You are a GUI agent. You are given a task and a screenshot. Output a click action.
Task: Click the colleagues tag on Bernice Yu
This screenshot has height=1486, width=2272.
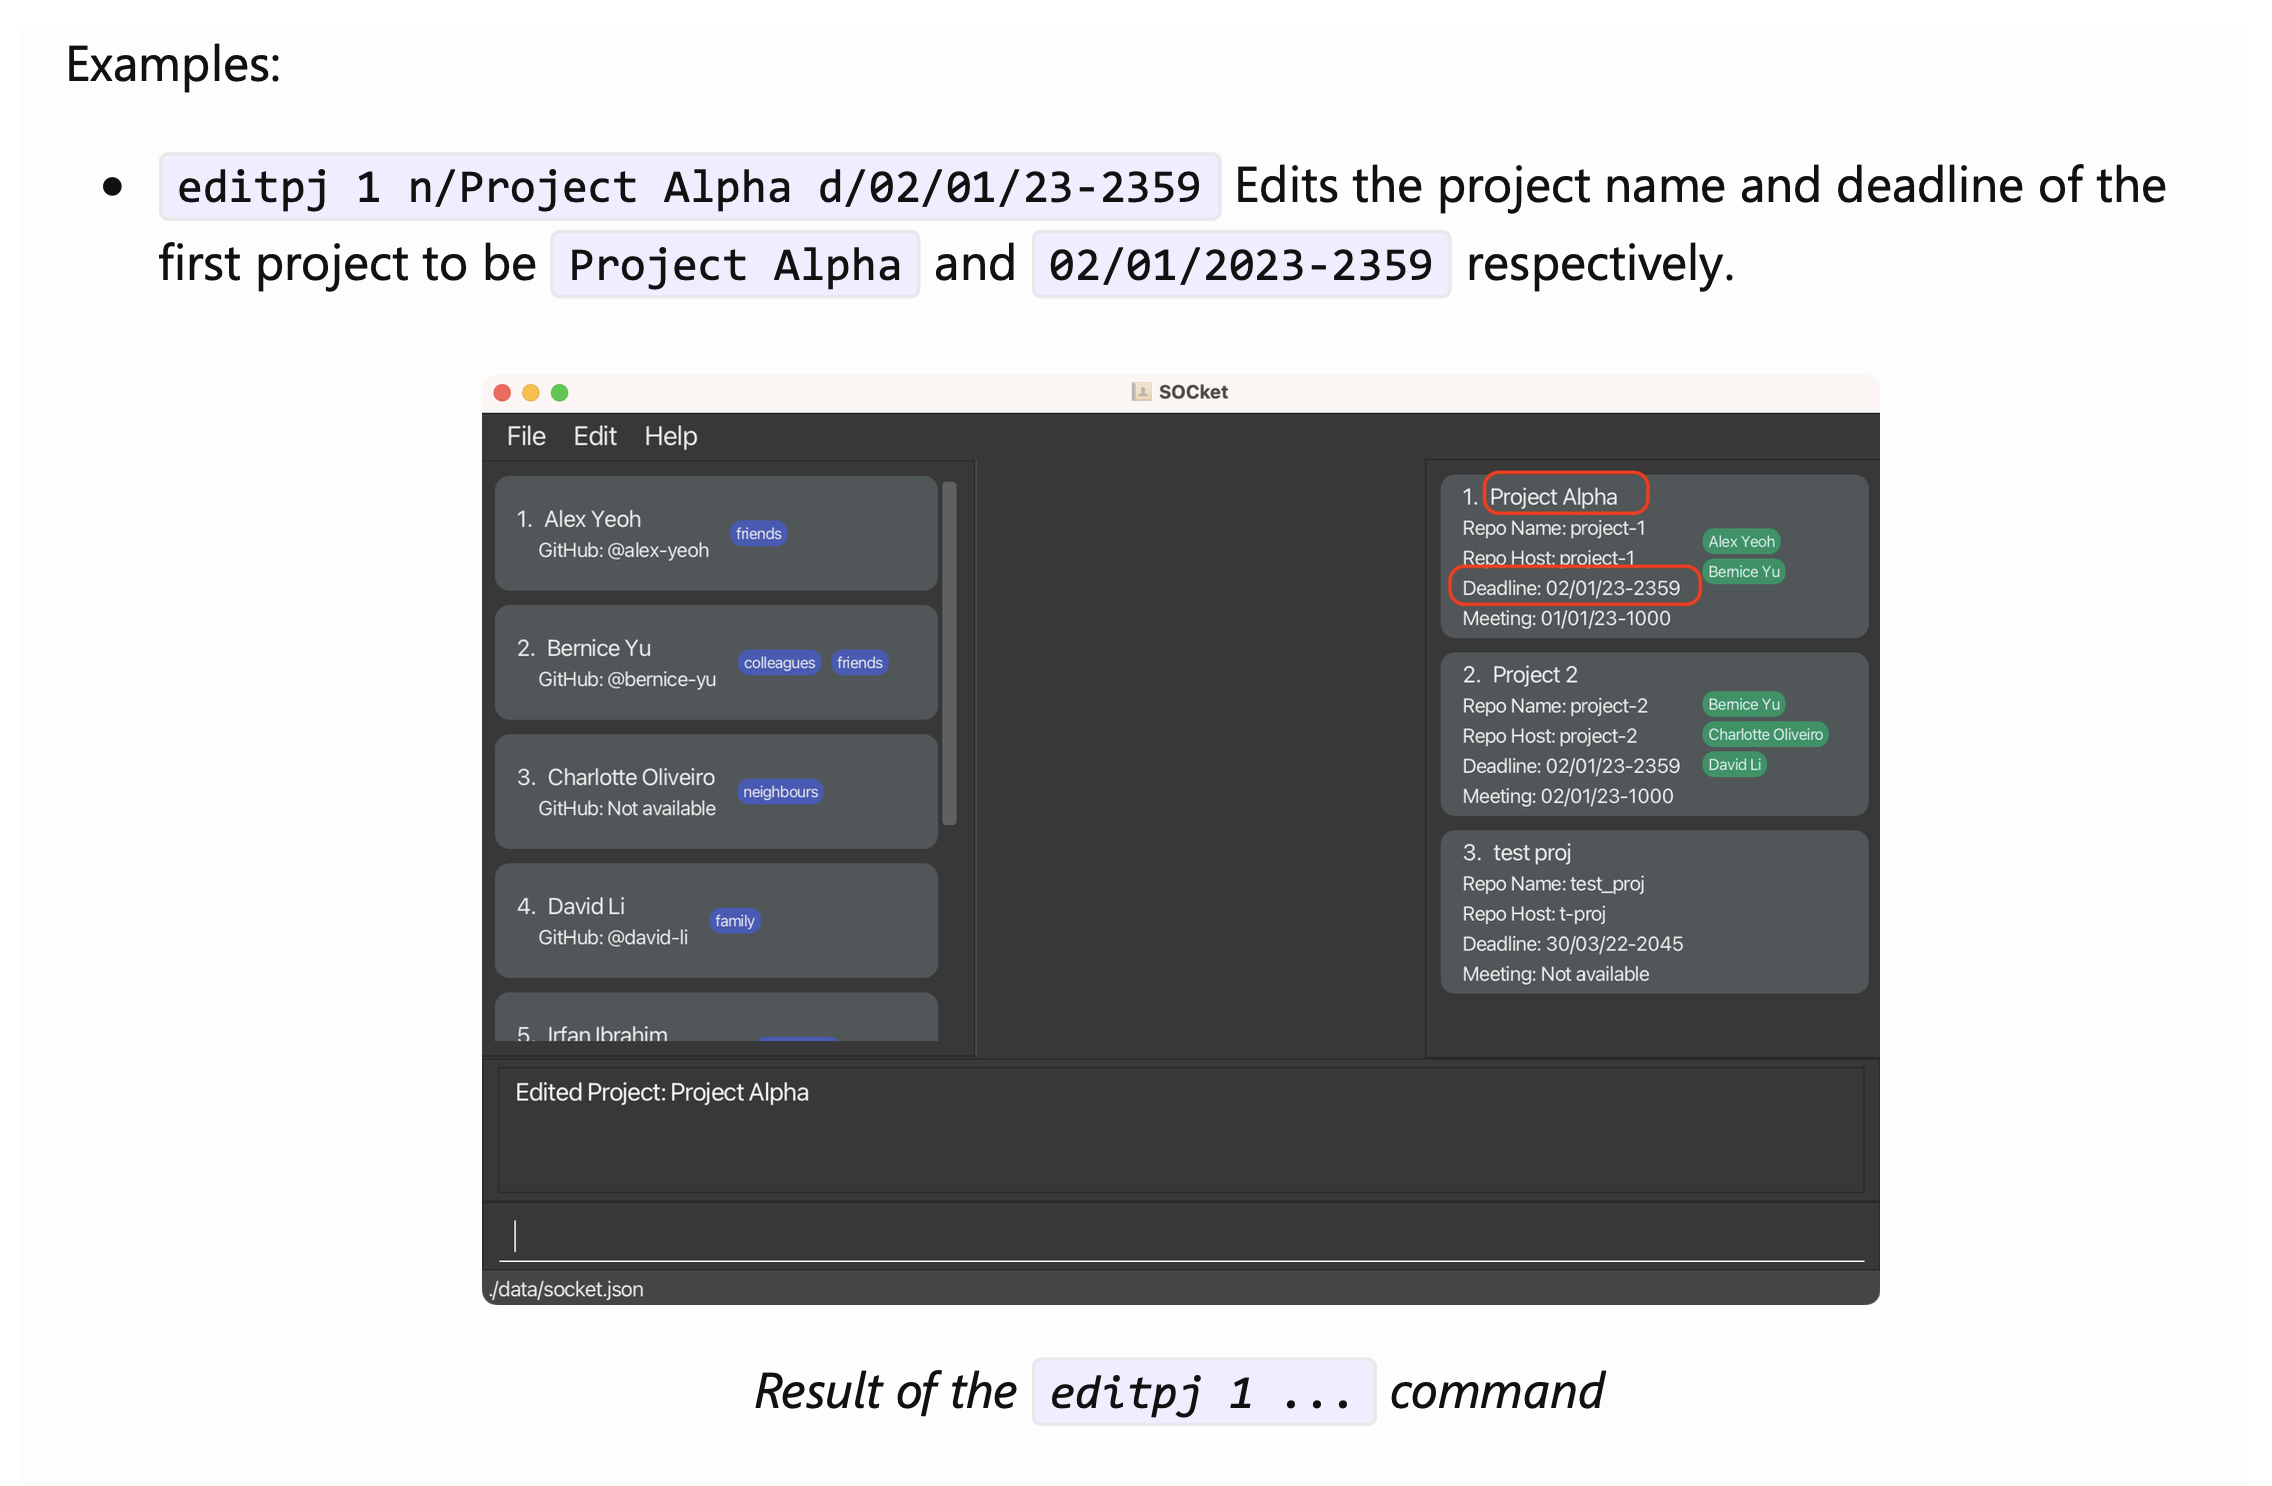[779, 663]
